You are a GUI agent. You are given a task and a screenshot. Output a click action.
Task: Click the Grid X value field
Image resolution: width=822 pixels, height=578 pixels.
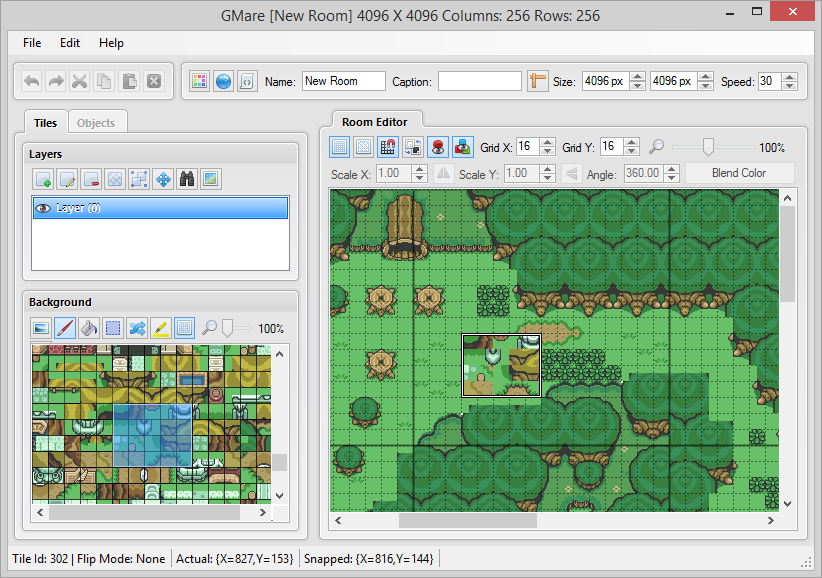tap(529, 147)
